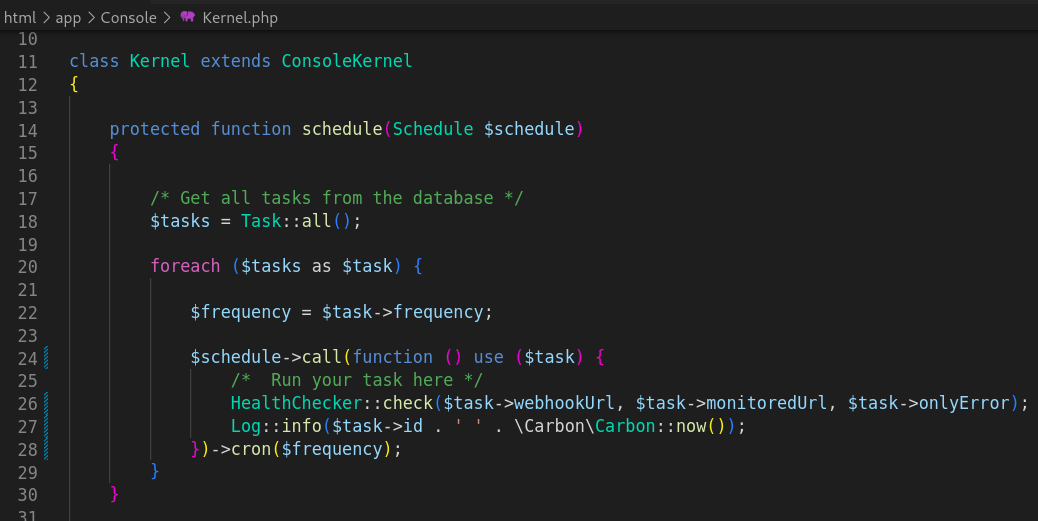Select the Kernel.php breadcrumb item

240,18
